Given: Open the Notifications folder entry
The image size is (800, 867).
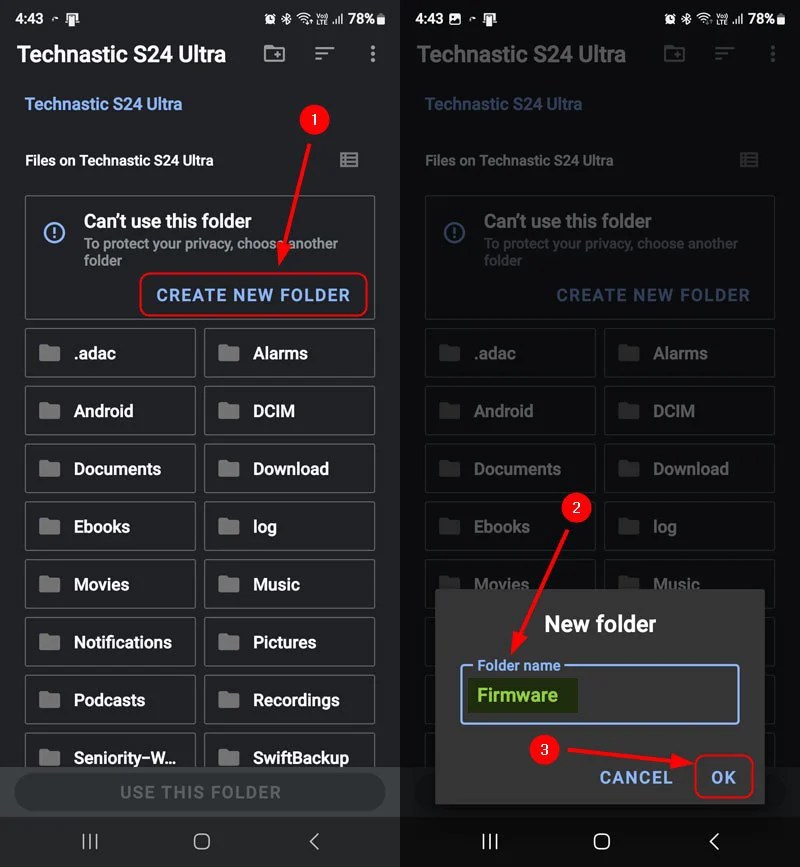Looking at the screenshot, I should tap(110, 642).
